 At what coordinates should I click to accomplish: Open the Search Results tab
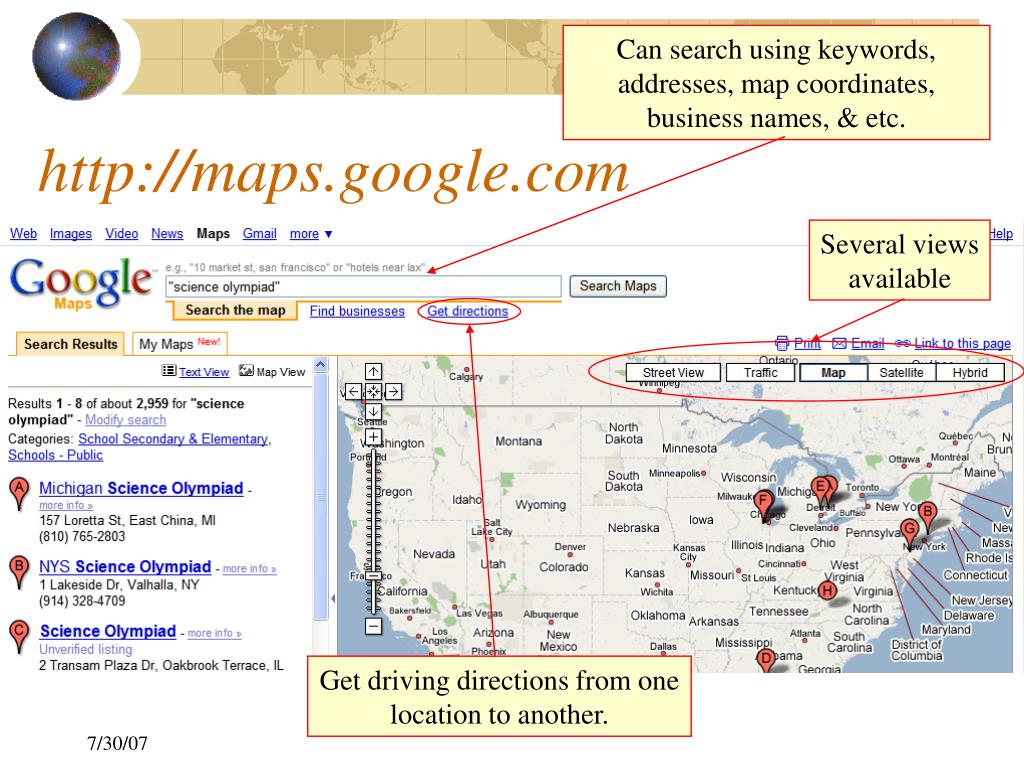coord(70,344)
